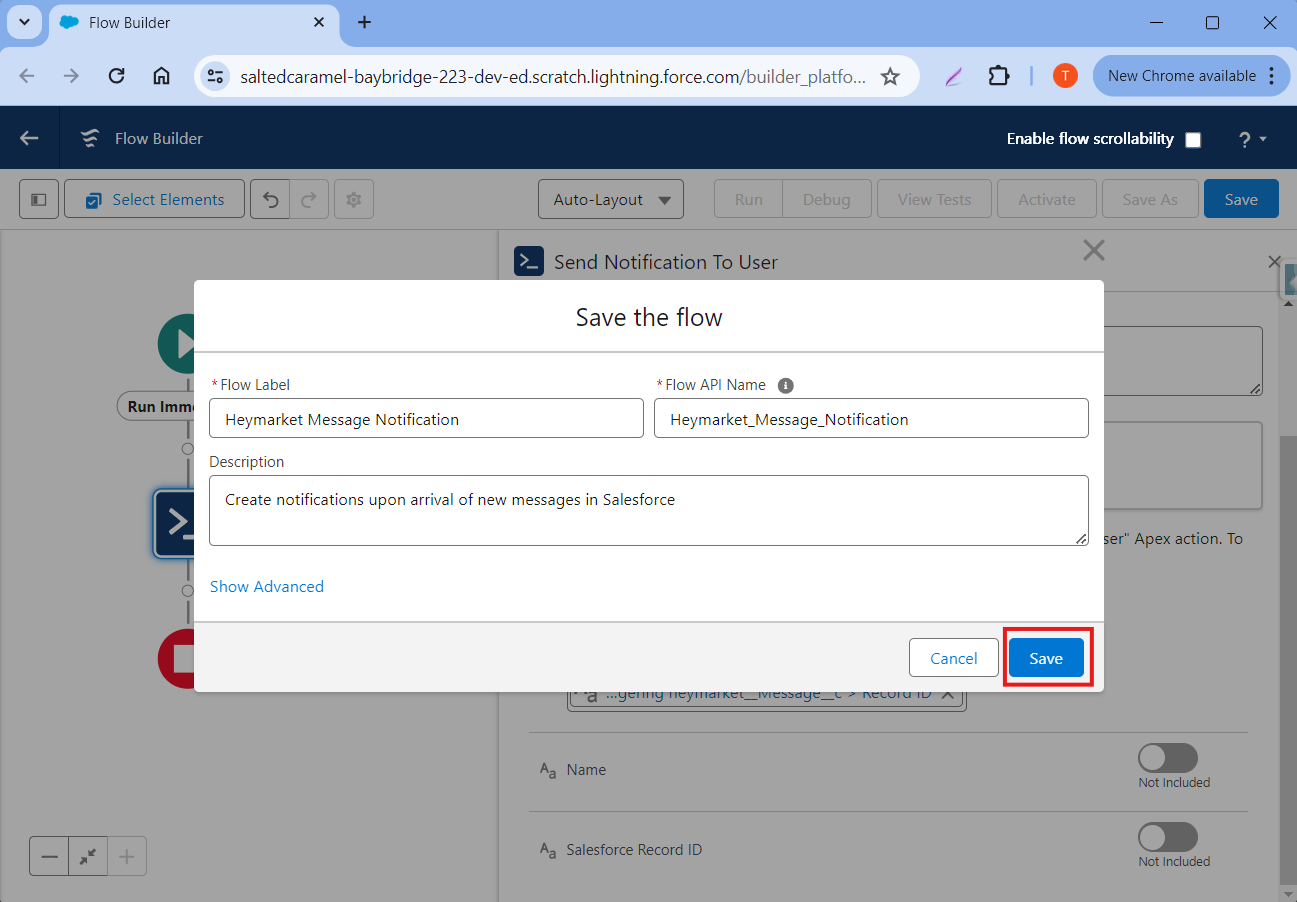
Task: Navigate forward in the browser
Action: tap(71, 76)
